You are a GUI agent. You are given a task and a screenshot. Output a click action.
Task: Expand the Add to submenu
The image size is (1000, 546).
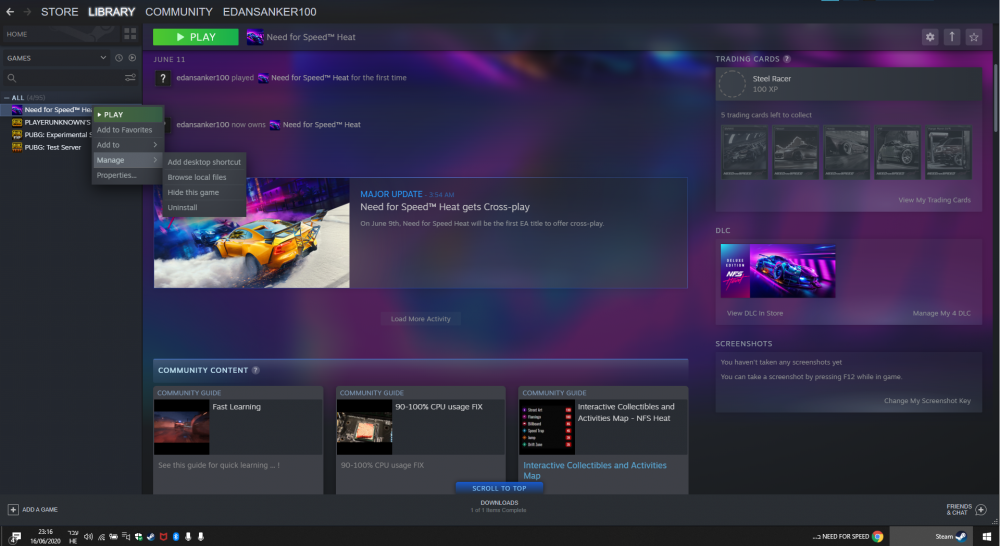128,145
